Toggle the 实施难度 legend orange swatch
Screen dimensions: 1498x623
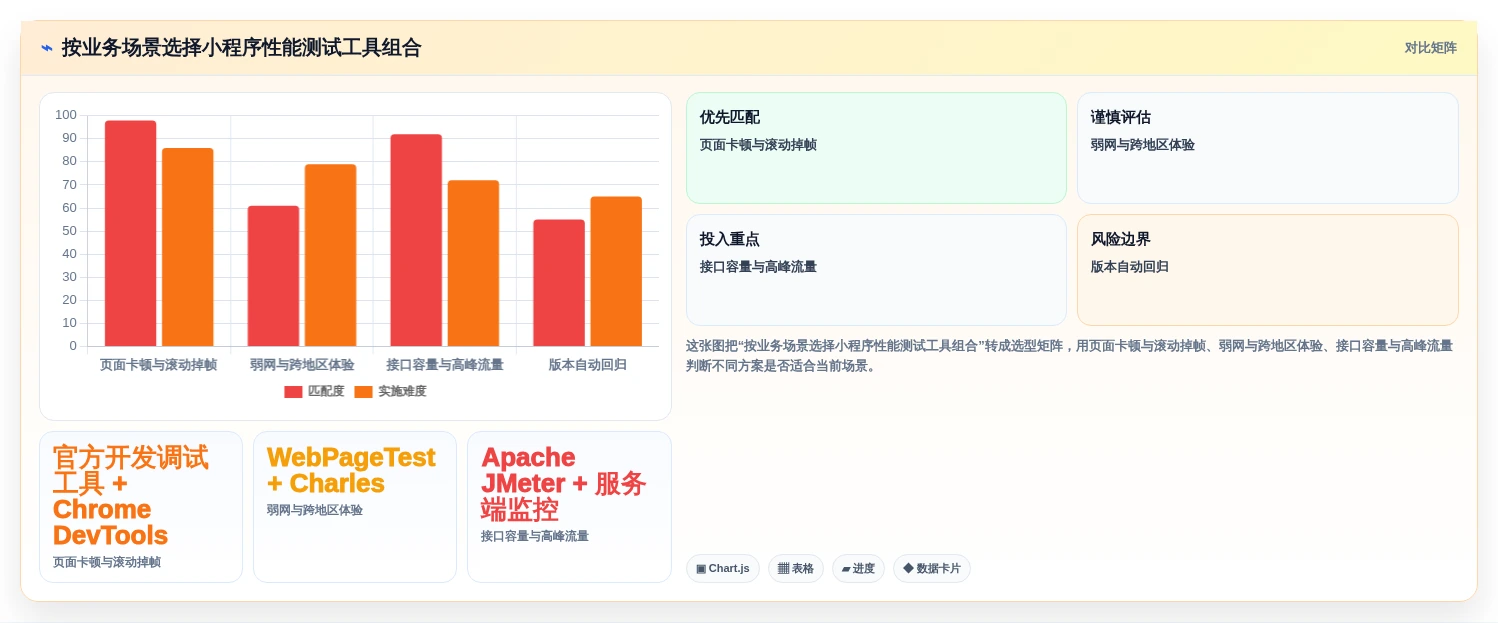(363, 392)
